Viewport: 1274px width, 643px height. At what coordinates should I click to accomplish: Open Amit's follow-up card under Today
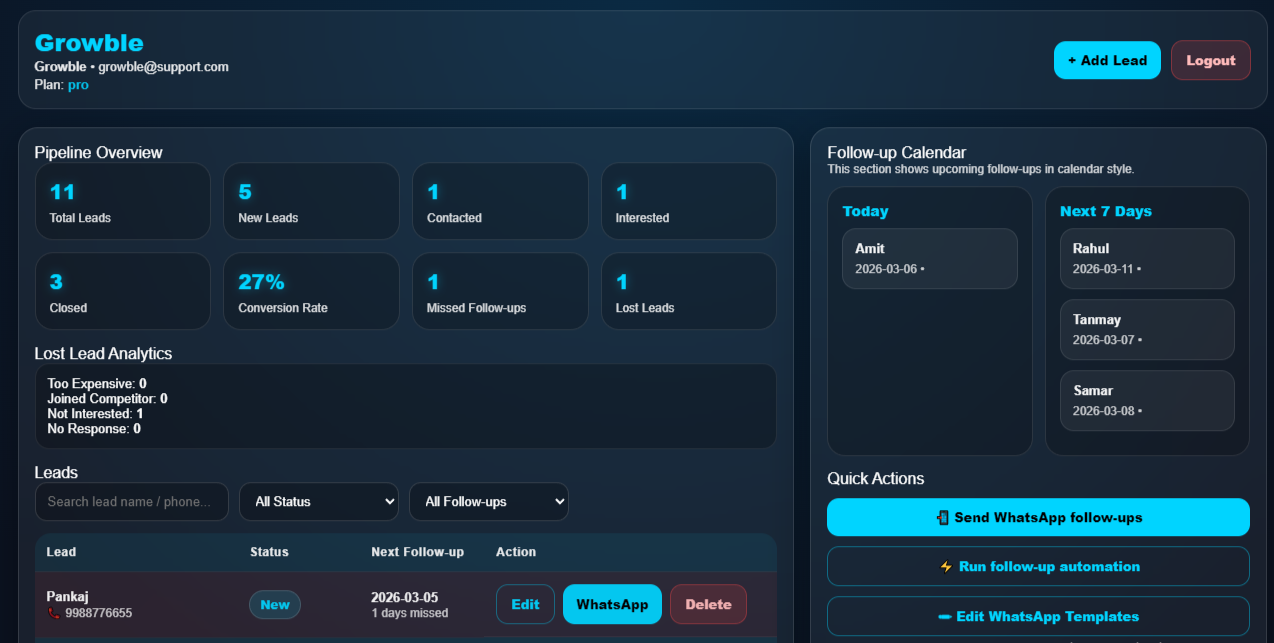930,259
